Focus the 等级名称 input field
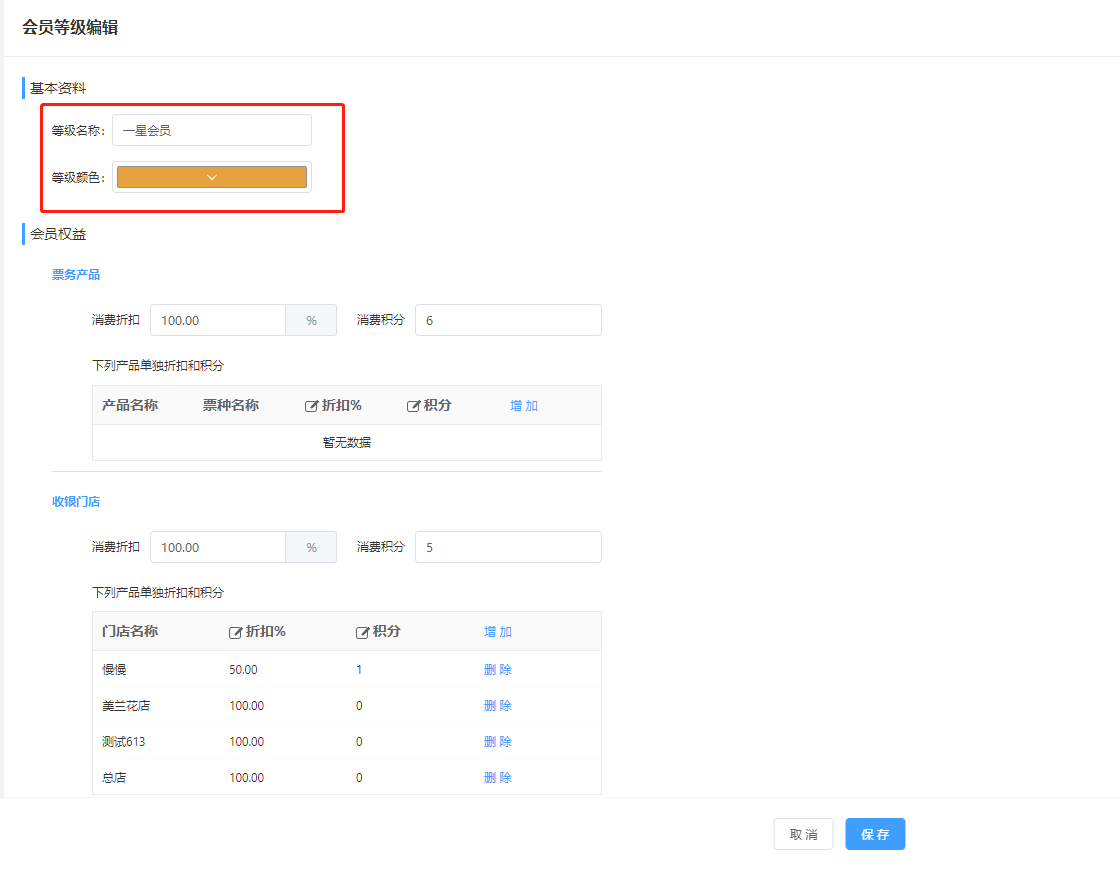 (212, 130)
